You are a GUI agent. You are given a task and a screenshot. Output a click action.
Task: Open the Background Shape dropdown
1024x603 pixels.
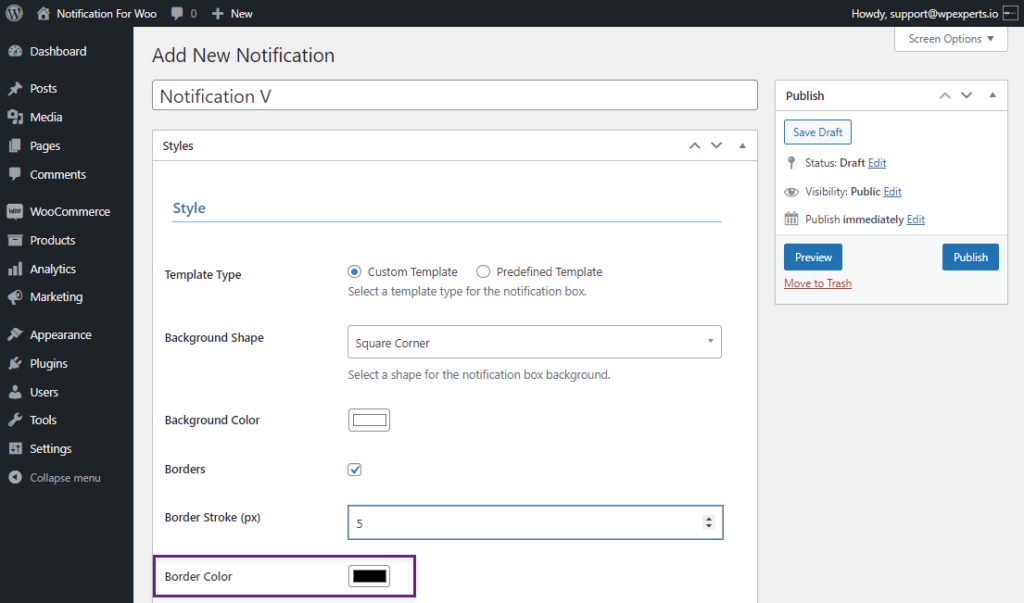(x=534, y=342)
